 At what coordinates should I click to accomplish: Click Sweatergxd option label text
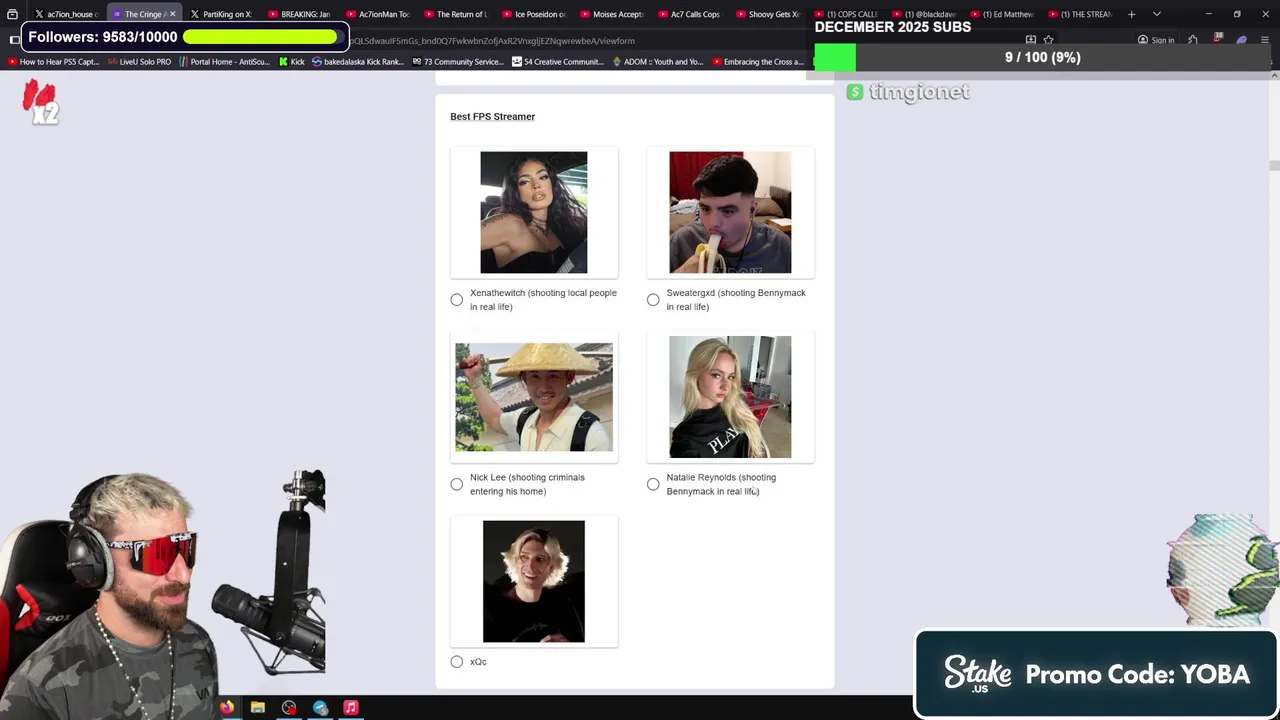[x=736, y=300]
